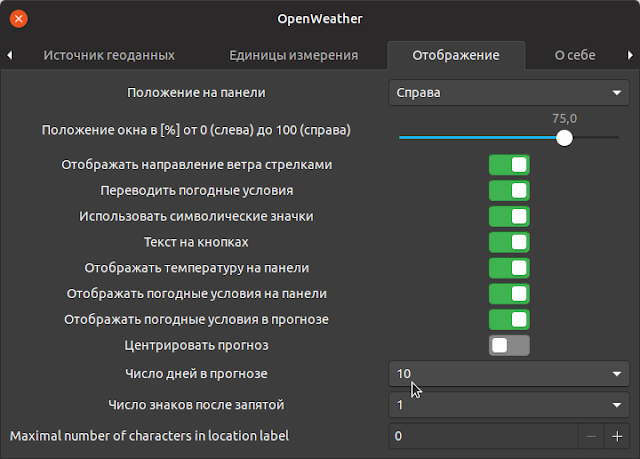Open the Единицы измерения tab

click(x=293, y=55)
